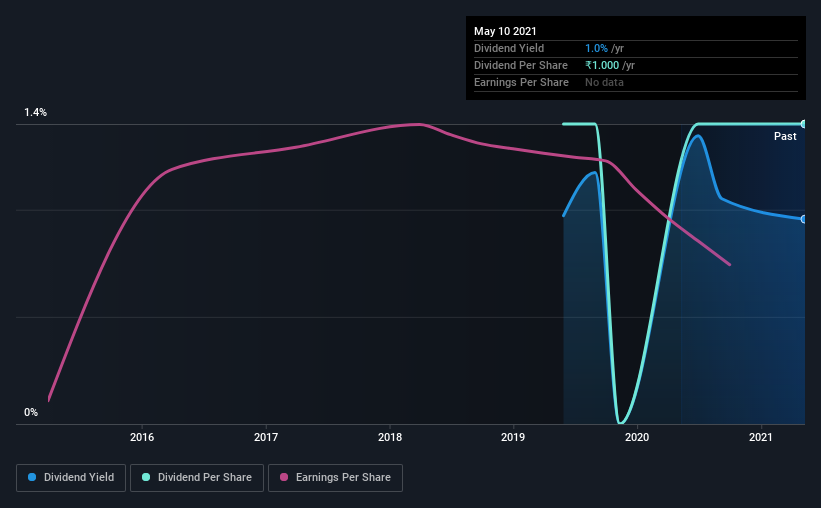Toggle the Dividend Per Share legend button
The width and height of the screenshot is (821, 508).
pos(197,478)
